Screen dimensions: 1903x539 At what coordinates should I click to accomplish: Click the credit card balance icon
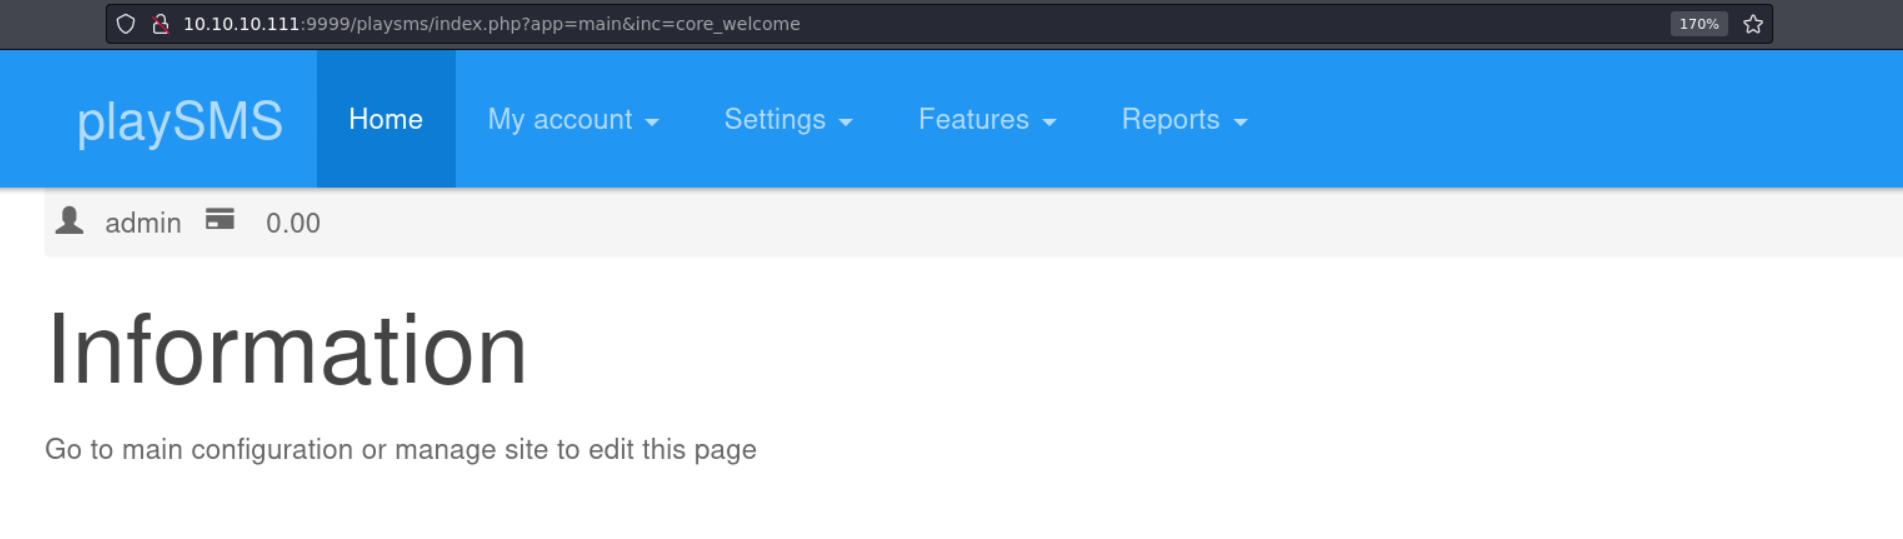pyautogui.click(x=220, y=219)
